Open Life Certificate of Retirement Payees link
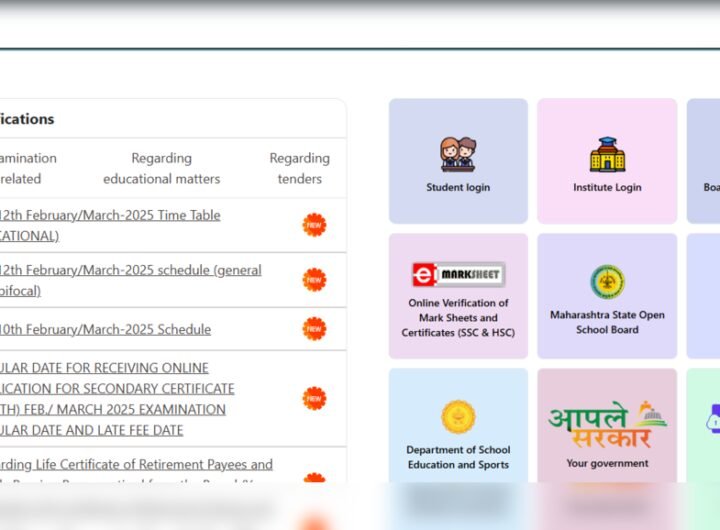The width and height of the screenshot is (720, 530). [135, 464]
